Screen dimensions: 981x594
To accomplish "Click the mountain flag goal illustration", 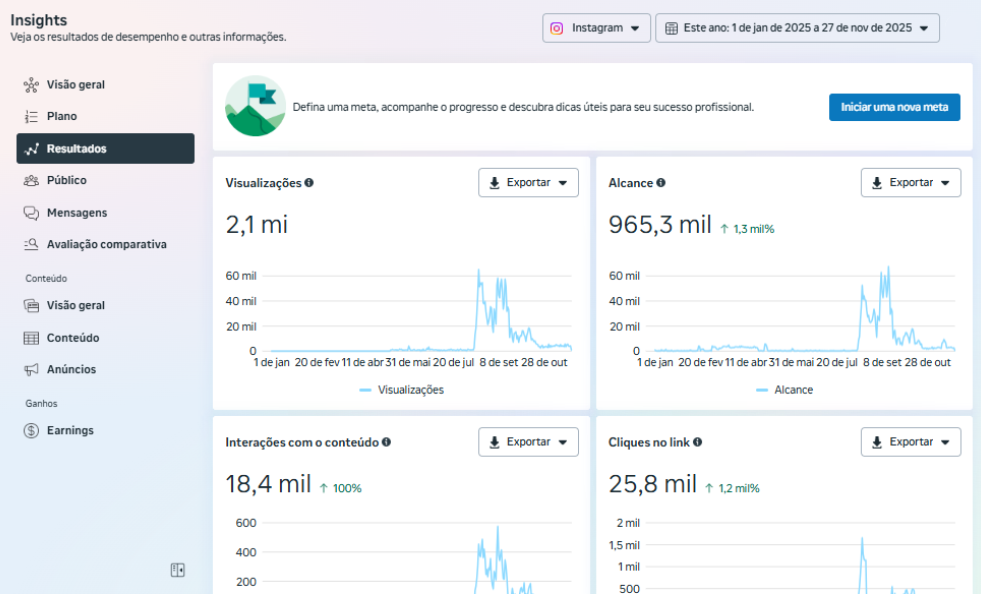I will pos(255,106).
